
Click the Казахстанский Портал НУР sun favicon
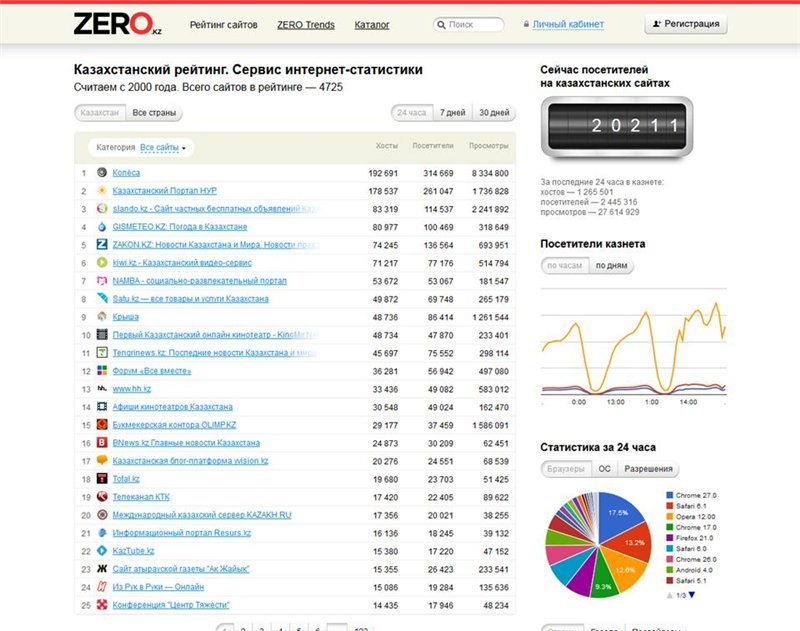102,190
